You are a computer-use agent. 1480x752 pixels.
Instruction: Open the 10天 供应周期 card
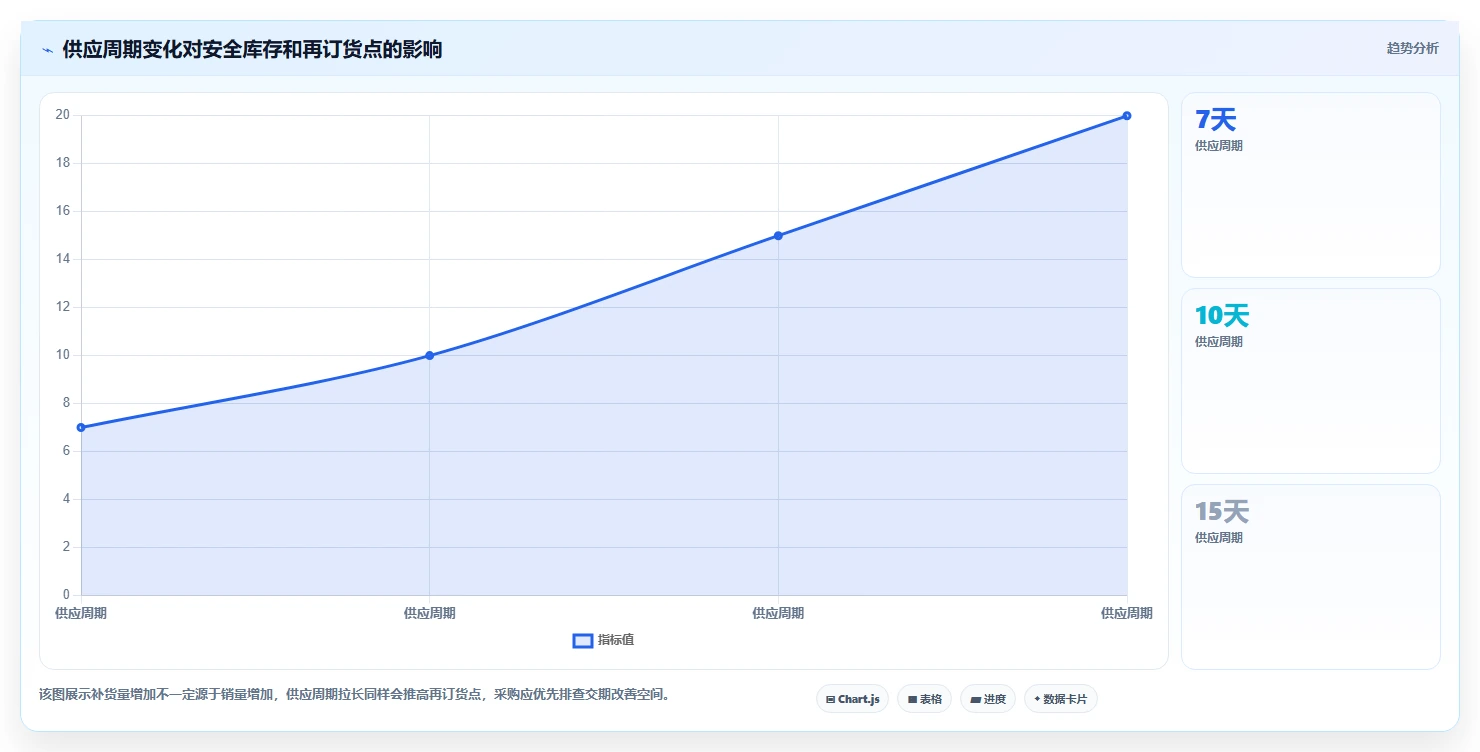pyautogui.click(x=1311, y=381)
